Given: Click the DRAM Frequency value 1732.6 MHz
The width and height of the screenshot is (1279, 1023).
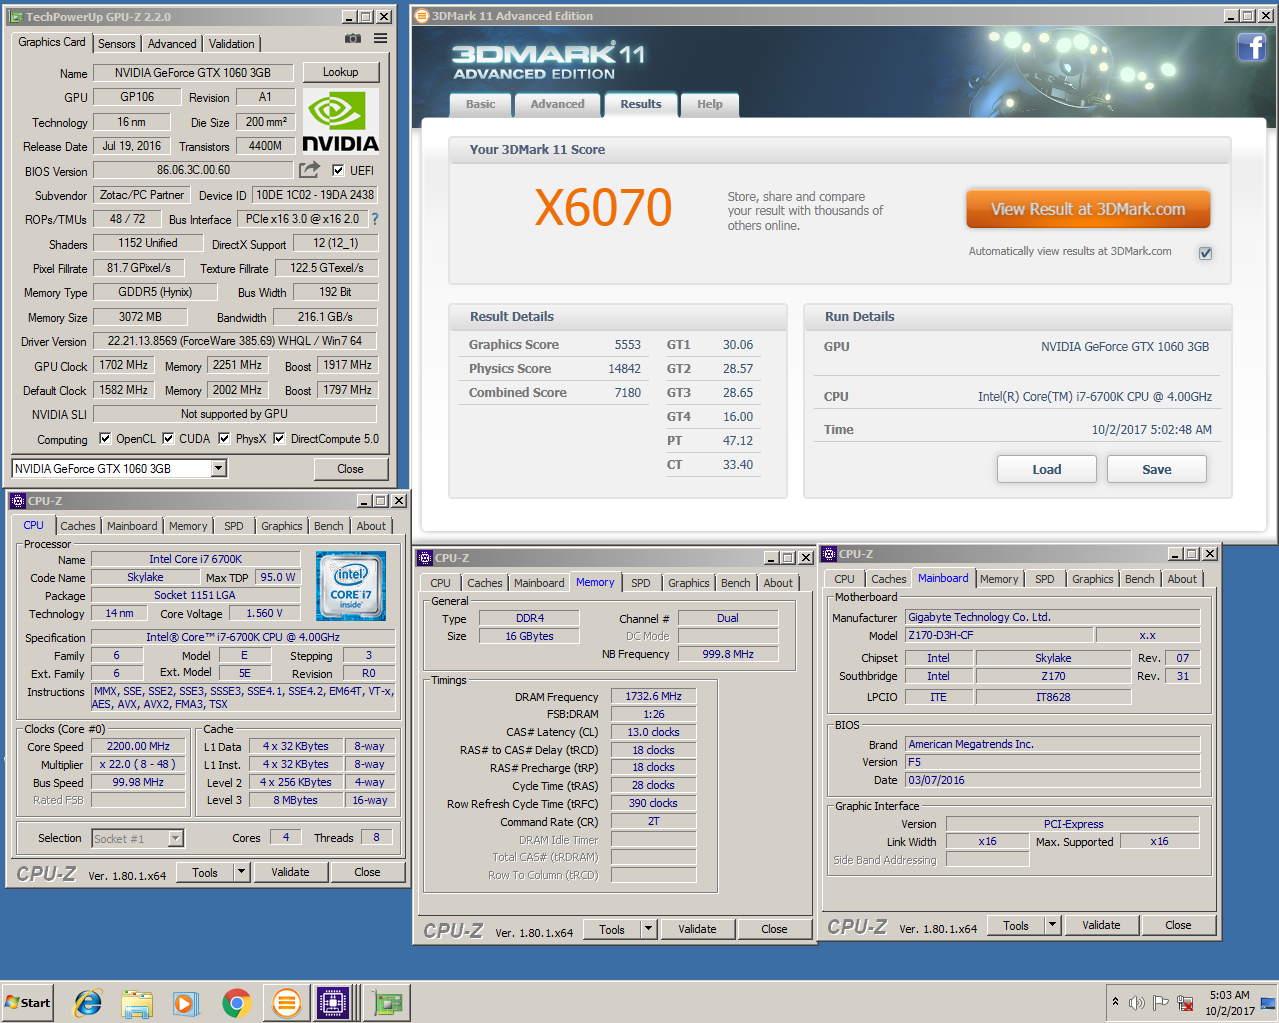Looking at the screenshot, I should click(x=653, y=696).
